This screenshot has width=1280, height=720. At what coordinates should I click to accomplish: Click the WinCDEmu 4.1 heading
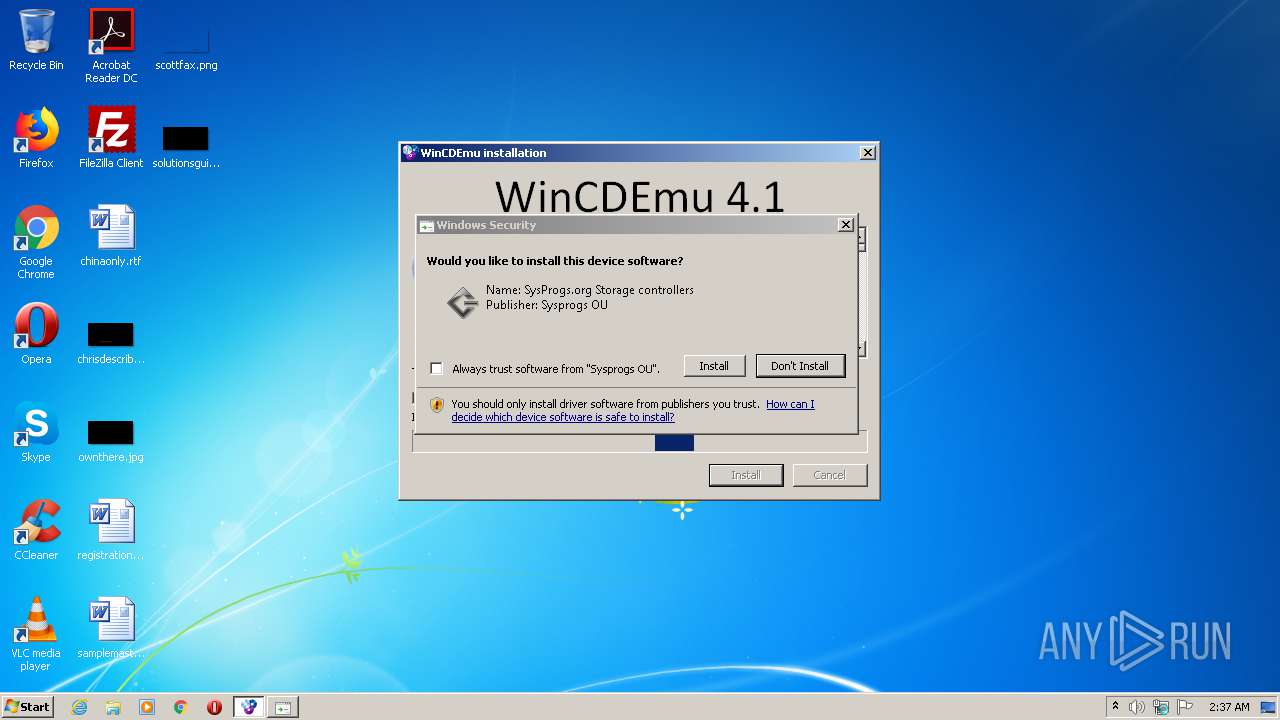(x=640, y=196)
